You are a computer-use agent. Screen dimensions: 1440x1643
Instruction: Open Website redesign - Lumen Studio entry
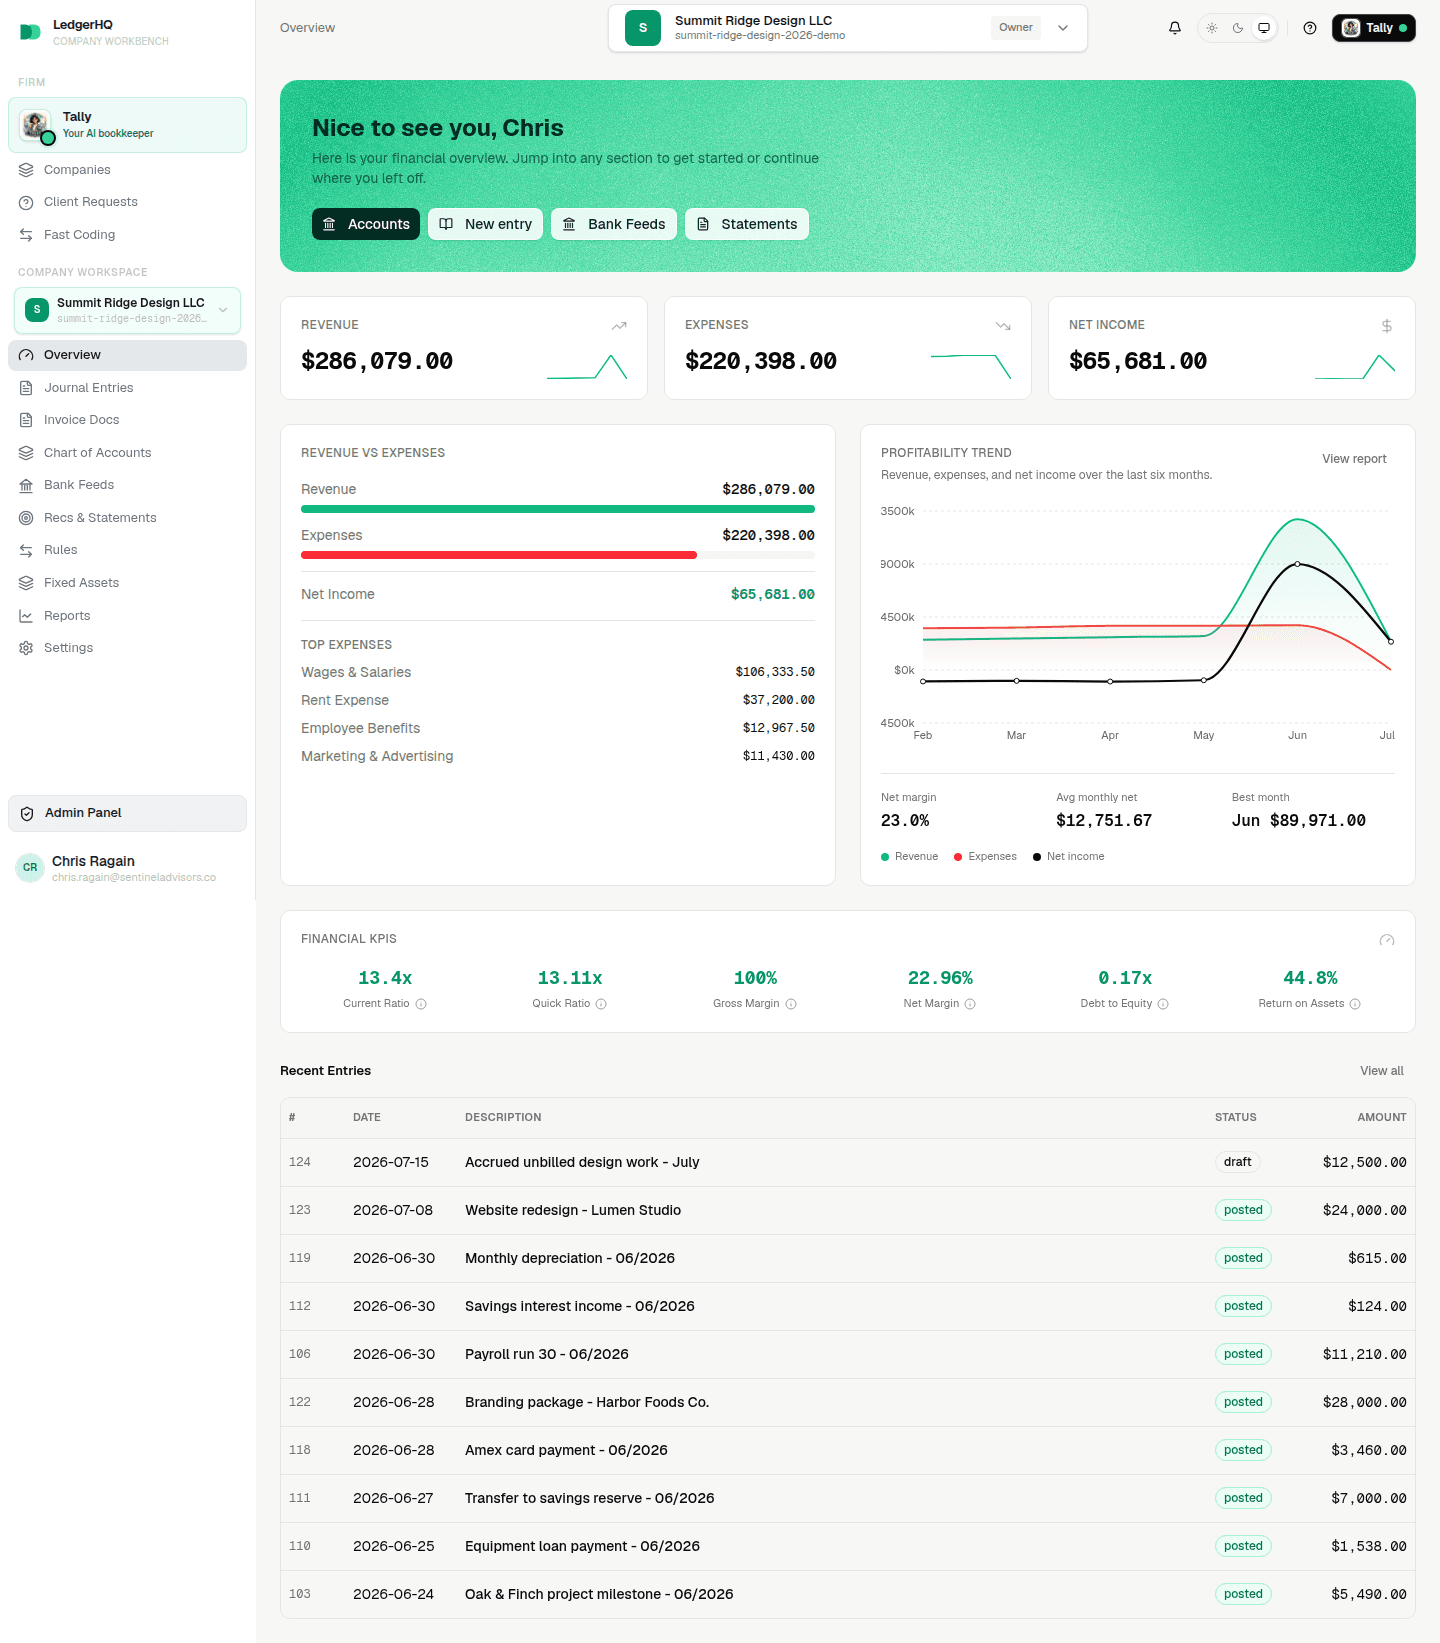click(x=848, y=1210)
